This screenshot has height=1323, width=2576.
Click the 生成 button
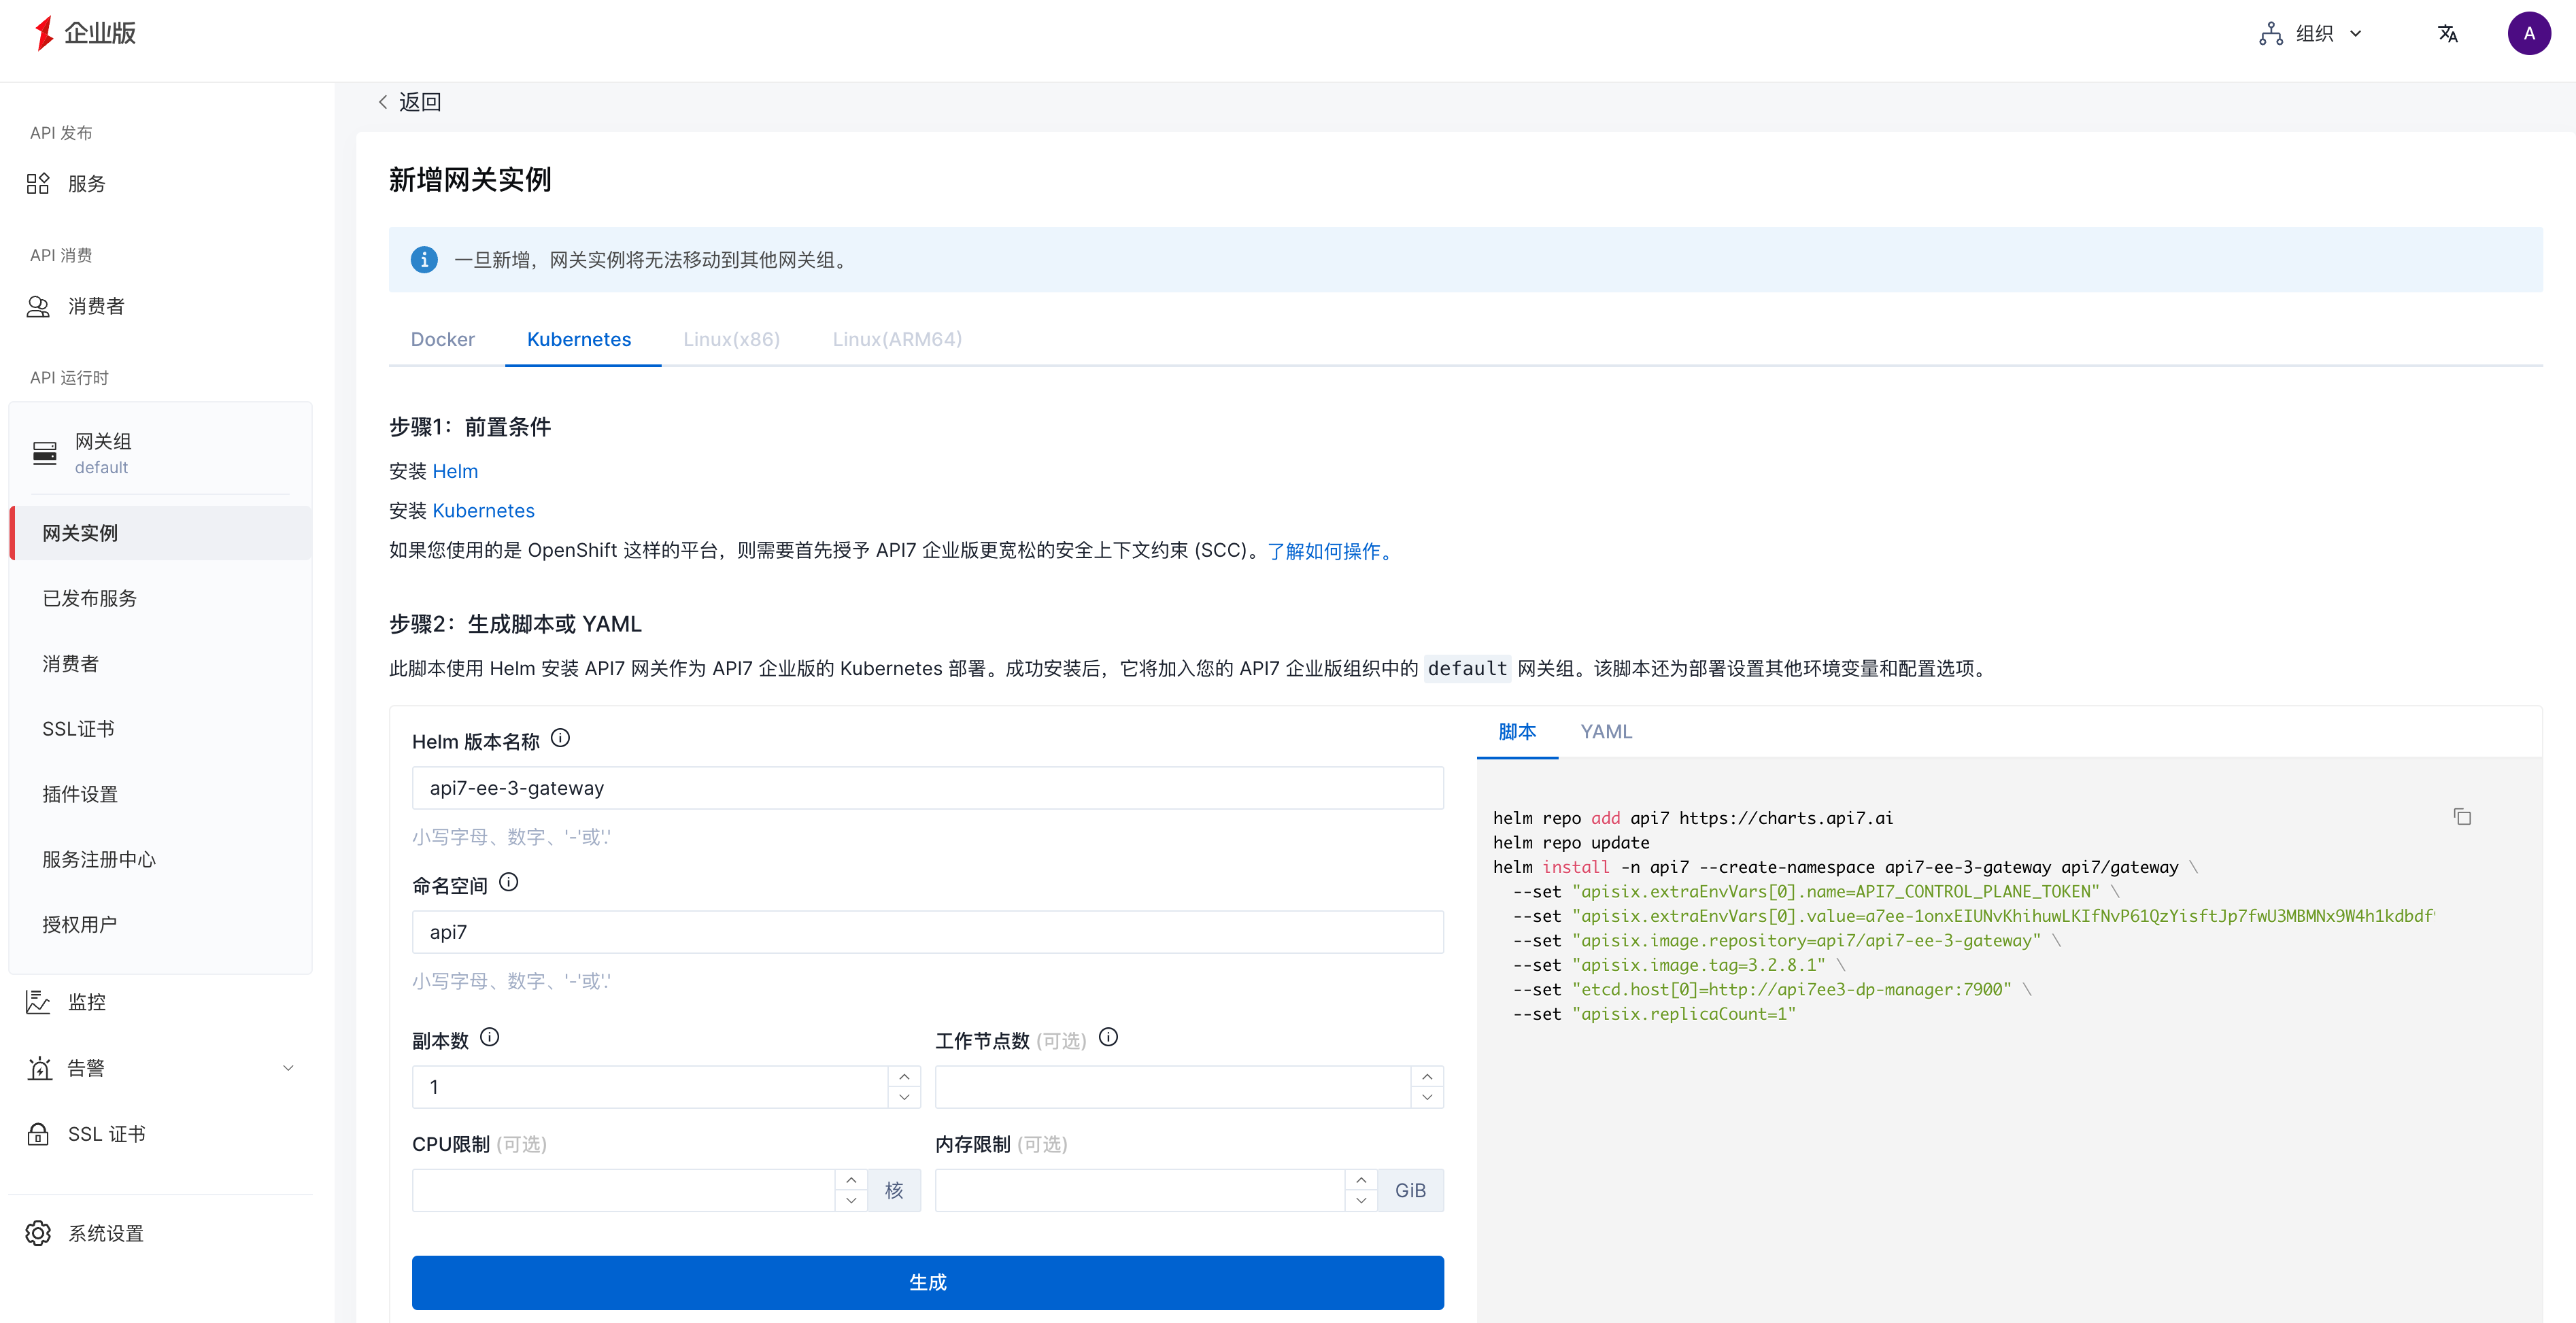927,1283
